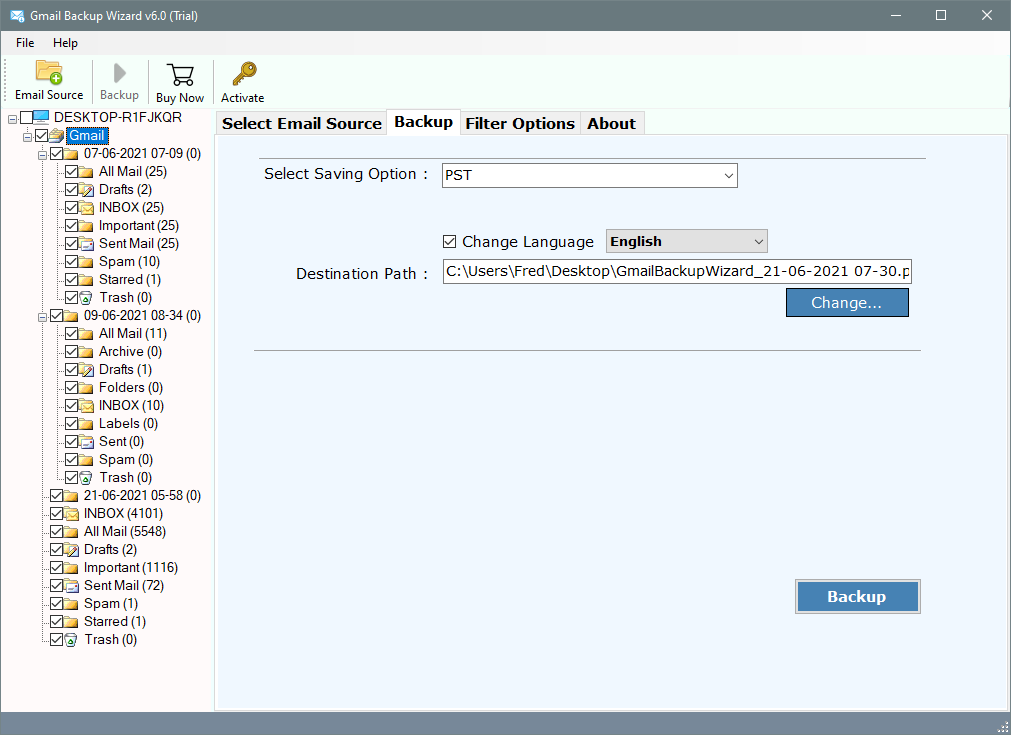
Task: Click the Important (1116) folder icon
Action: 72,567
